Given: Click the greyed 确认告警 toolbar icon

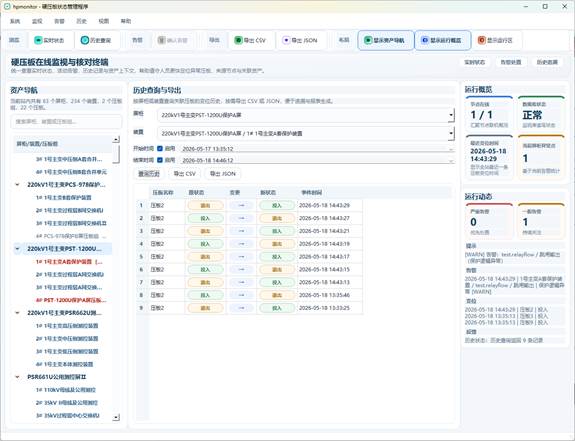Looking at the screenshot, I should pos(161,40).
